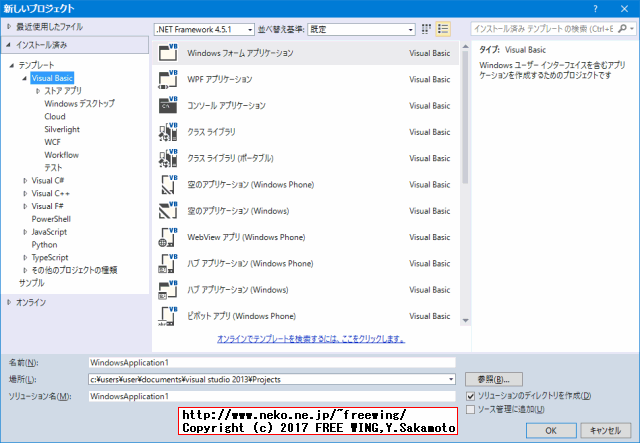Select the console application template icon

point(168,105)
